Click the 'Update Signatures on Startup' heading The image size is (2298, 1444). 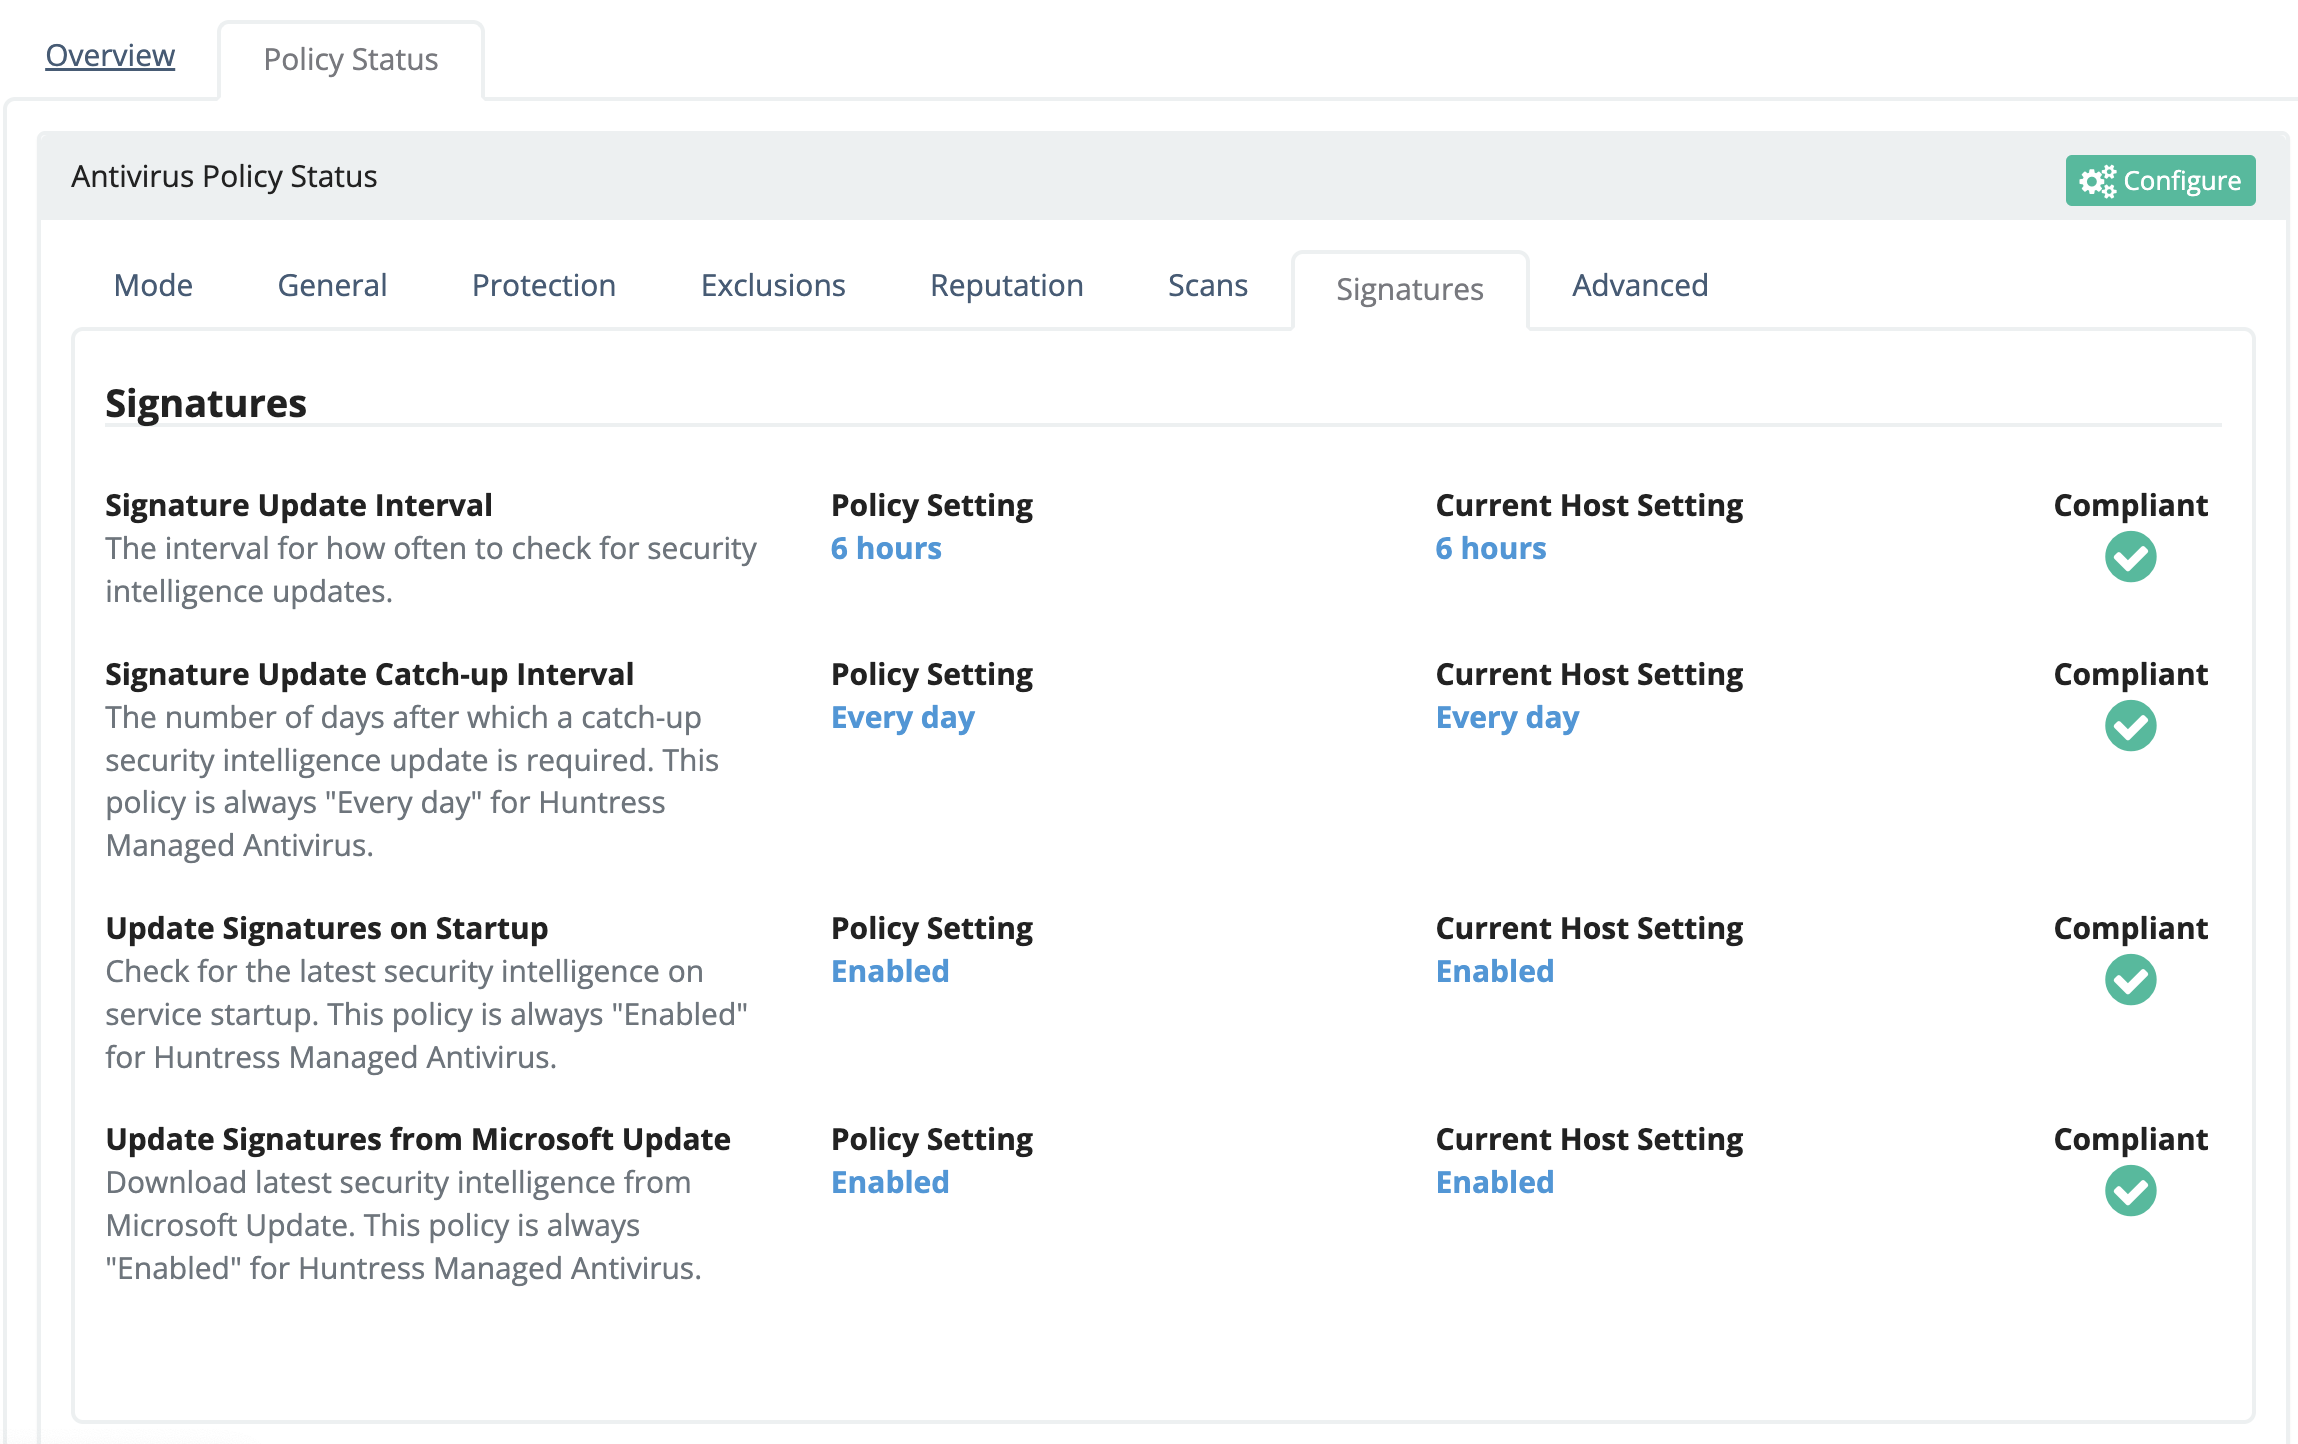point(327,929)
